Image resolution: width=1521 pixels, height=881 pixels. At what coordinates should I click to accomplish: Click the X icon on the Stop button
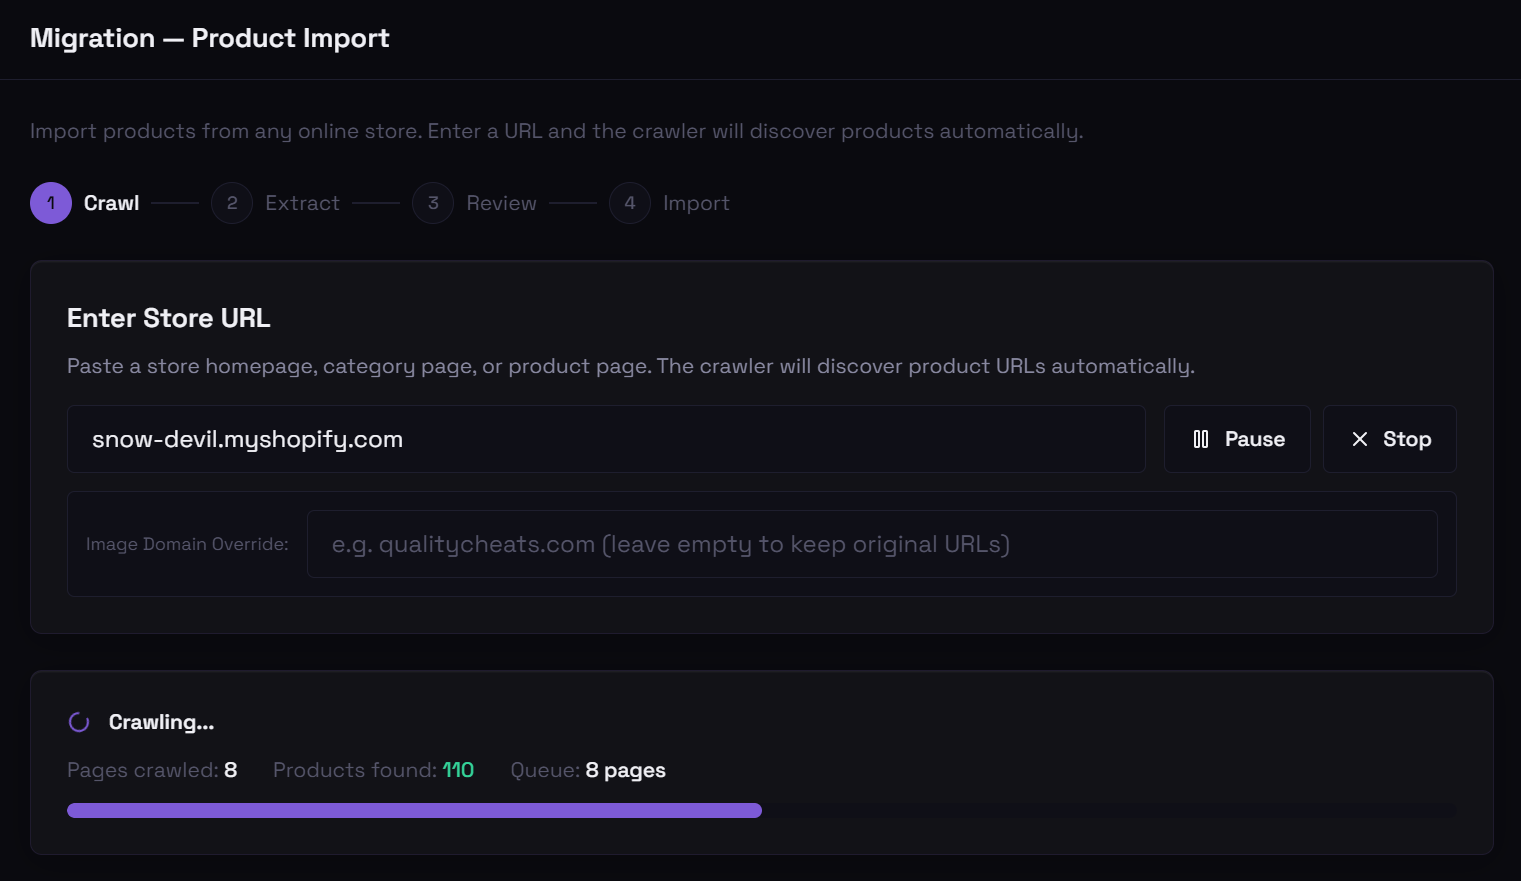[1359, 439]
